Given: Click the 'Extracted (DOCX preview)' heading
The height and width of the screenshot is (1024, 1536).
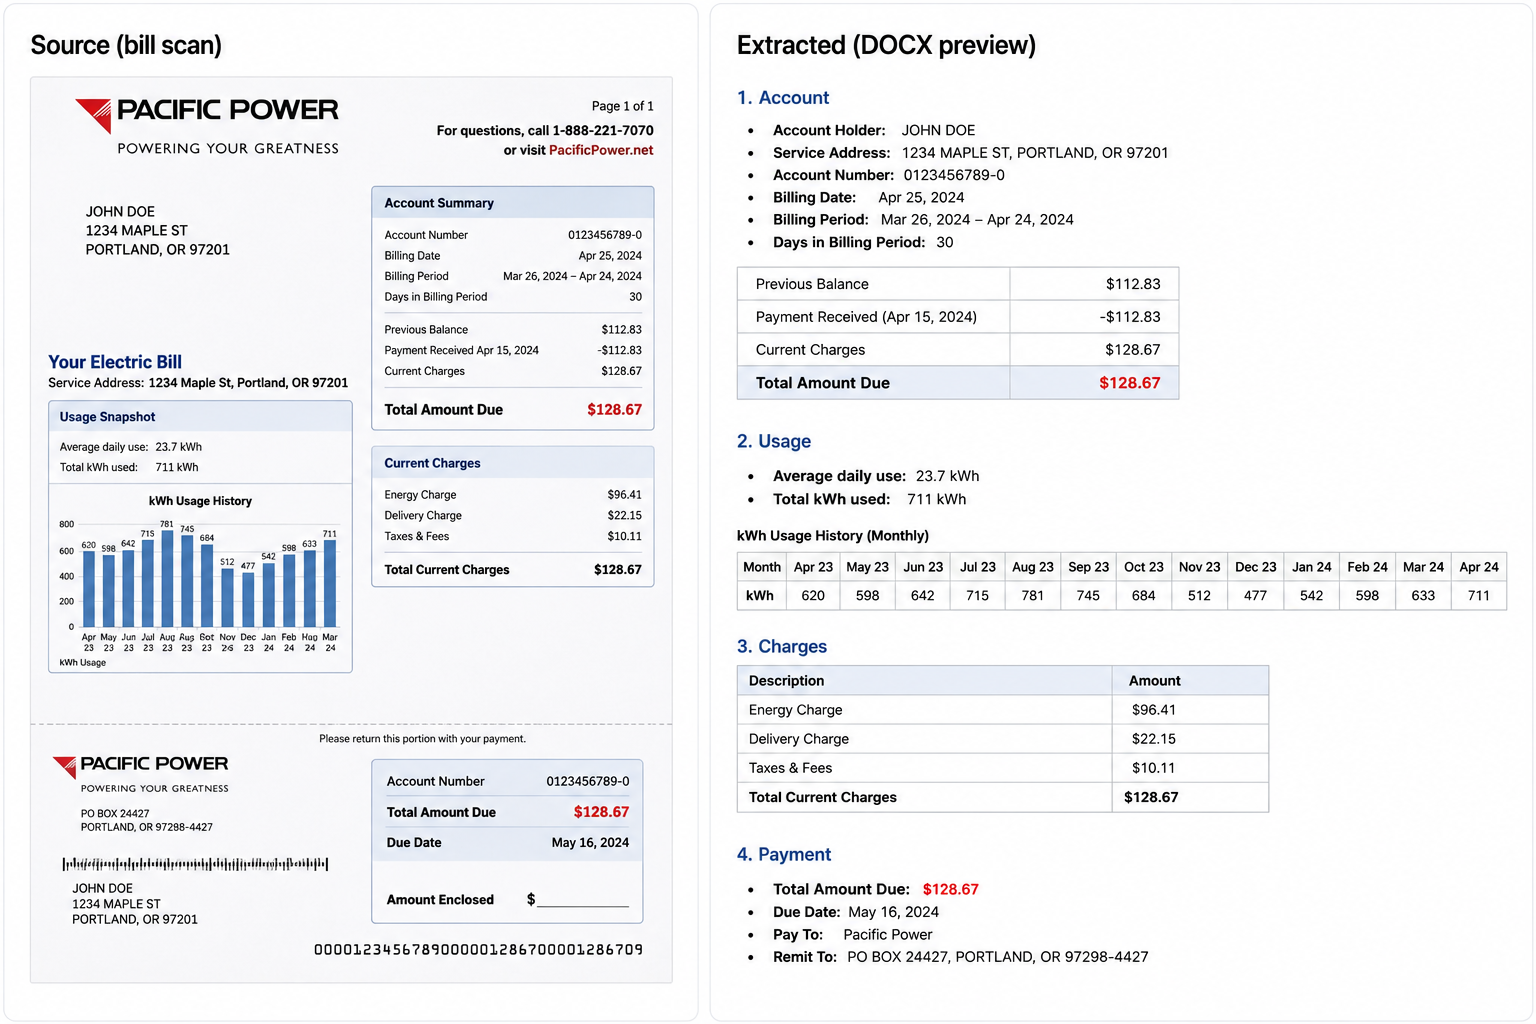Looking at the screenshot, I should click(x=886, y=45).
